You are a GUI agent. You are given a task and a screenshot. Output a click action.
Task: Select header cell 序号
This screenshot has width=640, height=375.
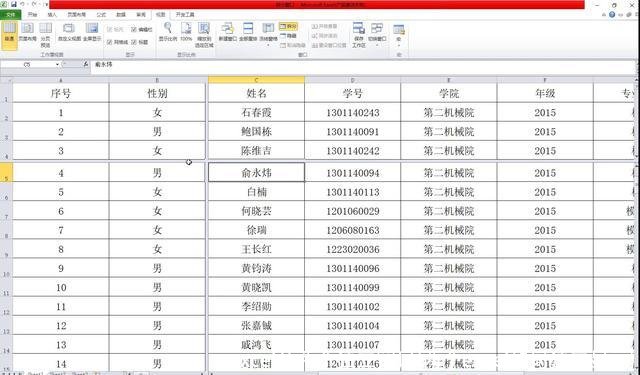coord(61,93)
